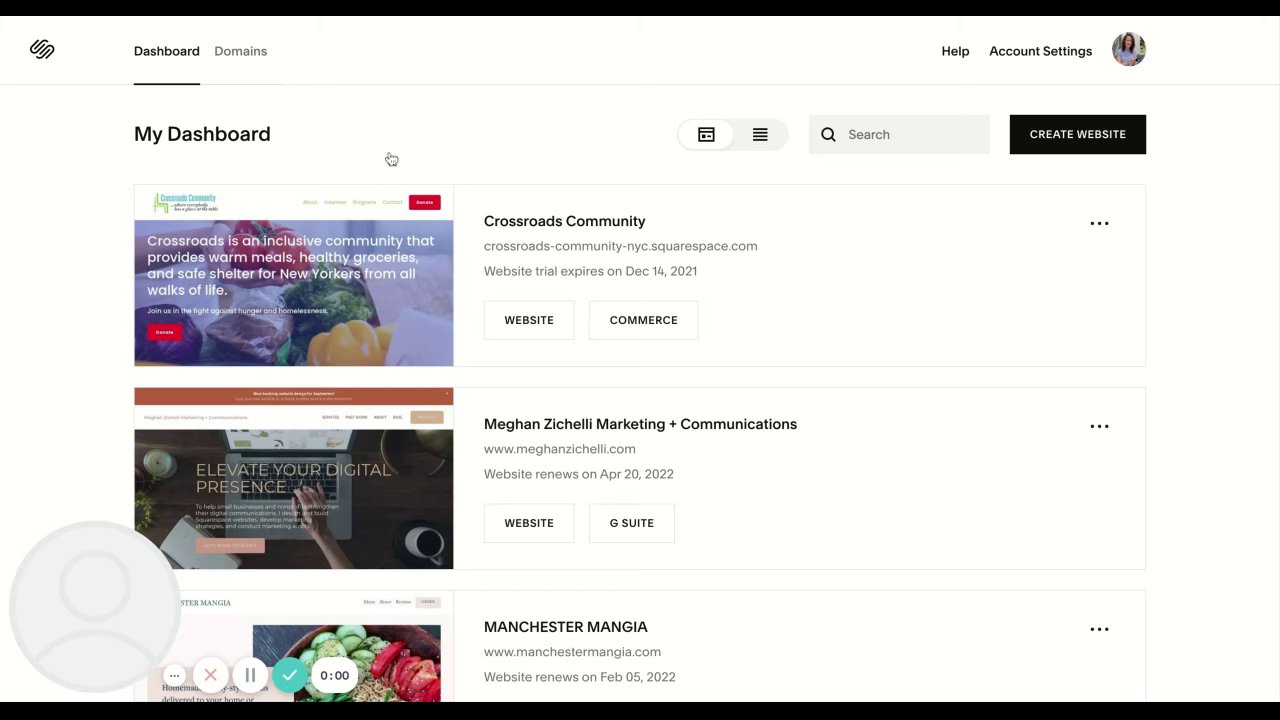The height and width of the screenshot is (720, 1280).
Task: Click Meghan Zichelli Marketing + Communications title
Action: [640, 424]
